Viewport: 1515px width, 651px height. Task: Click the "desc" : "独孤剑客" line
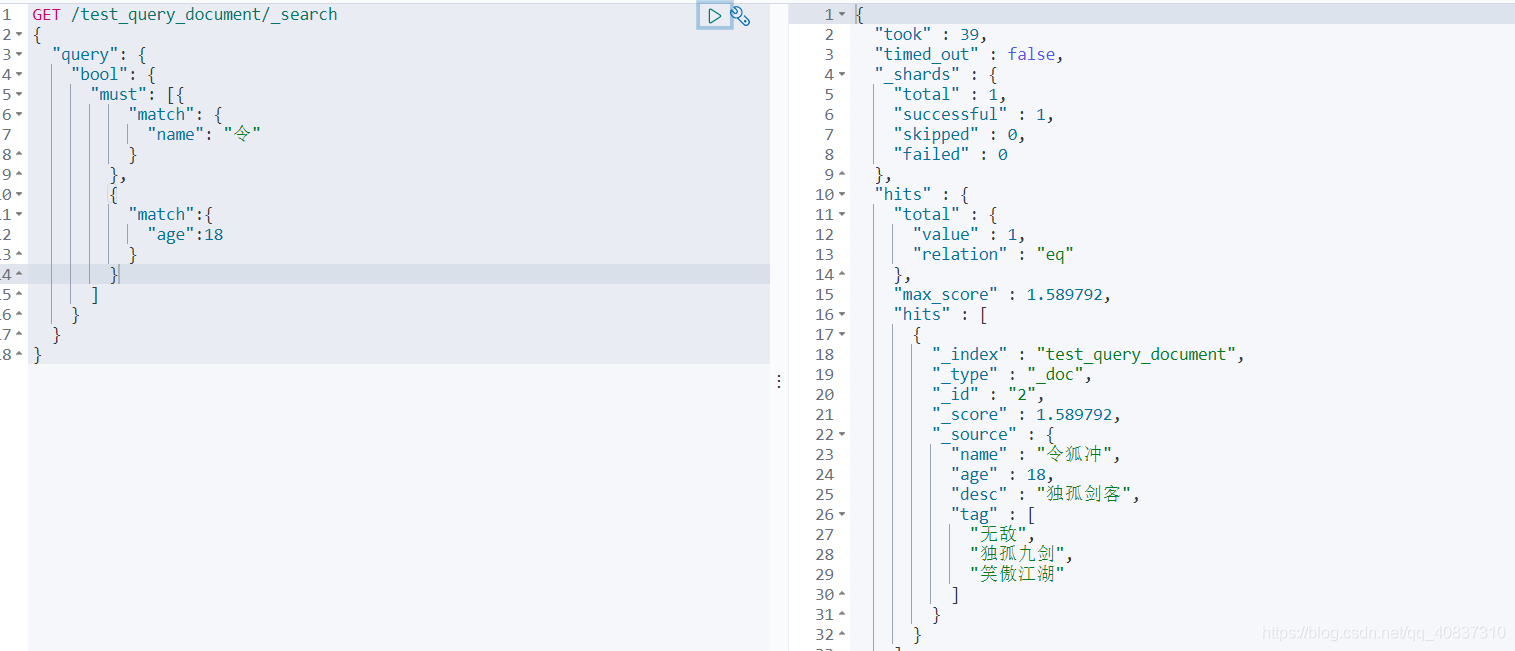pyautogui.click(x=1045, y=494)
